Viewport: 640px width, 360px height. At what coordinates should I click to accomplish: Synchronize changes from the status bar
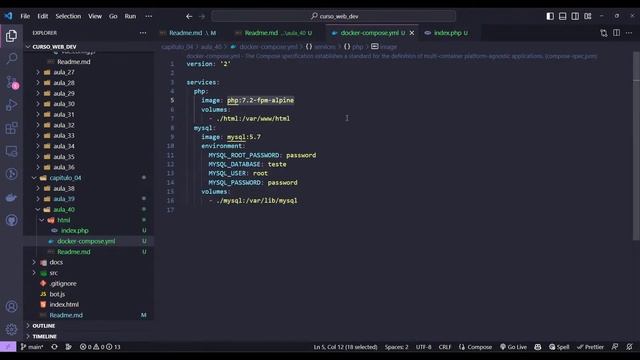click(x=54, y=347)
